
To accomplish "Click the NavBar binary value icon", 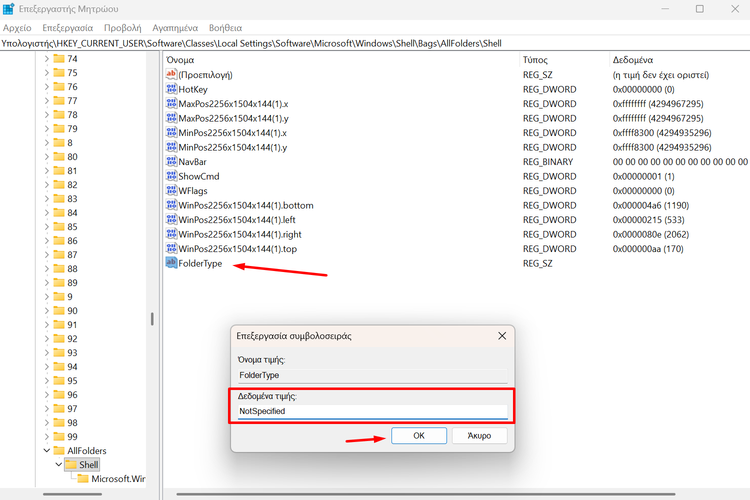I will pos(171,161).
